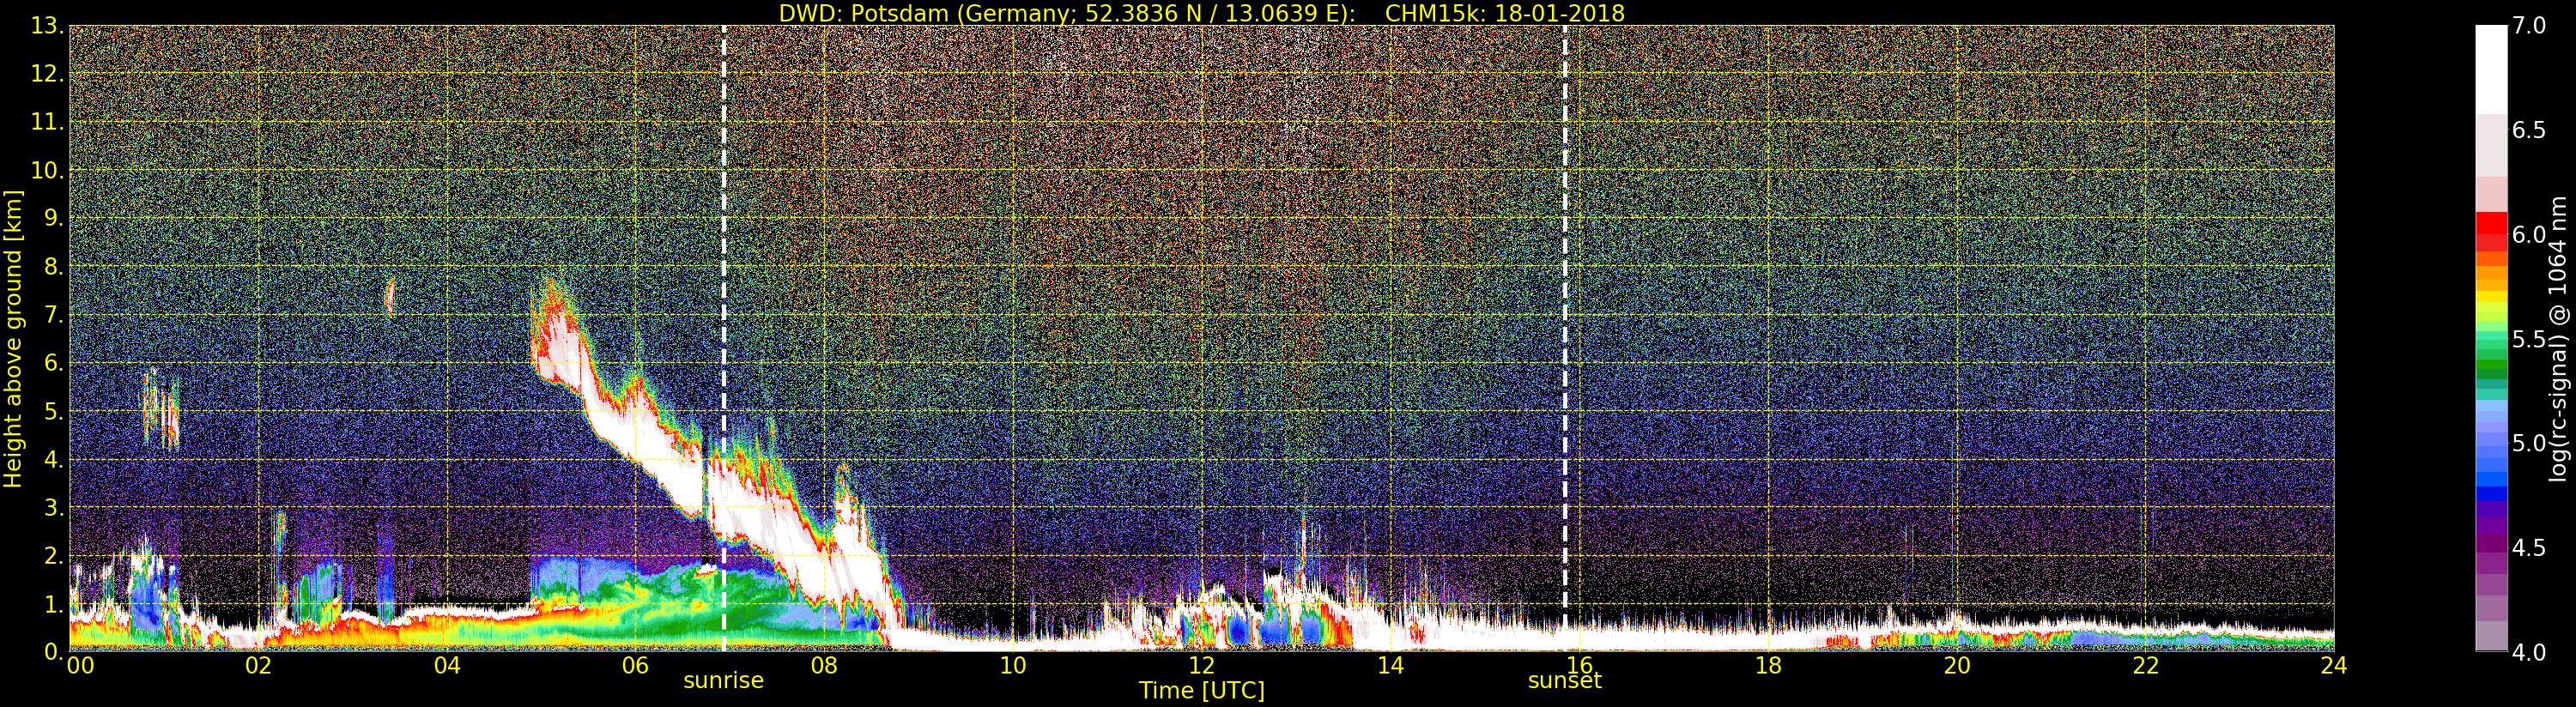Screen dimensions: 2576x707
Task: Click the colorbar tick label "4.0"
Action: pos(2529,652)
